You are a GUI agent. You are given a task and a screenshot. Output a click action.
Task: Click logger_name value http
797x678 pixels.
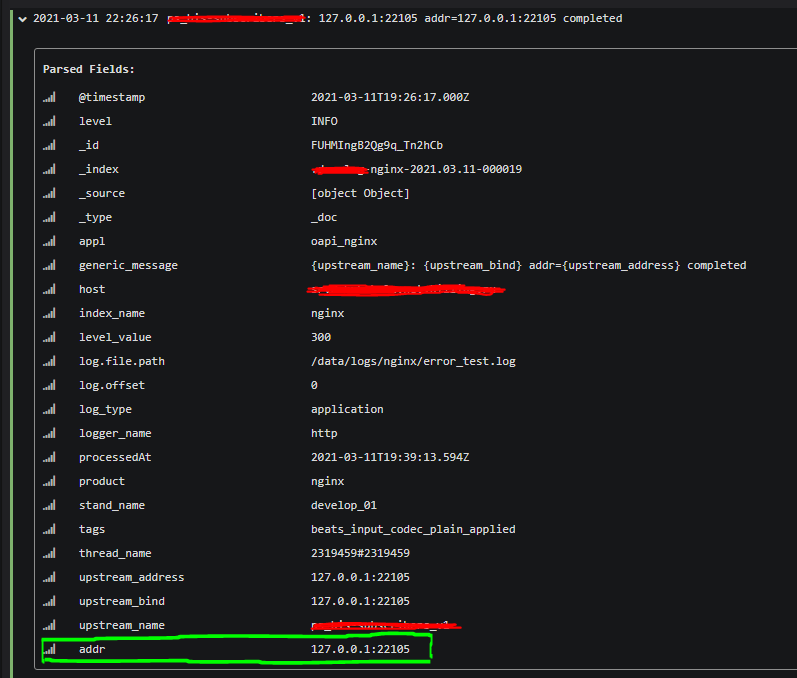324,434
